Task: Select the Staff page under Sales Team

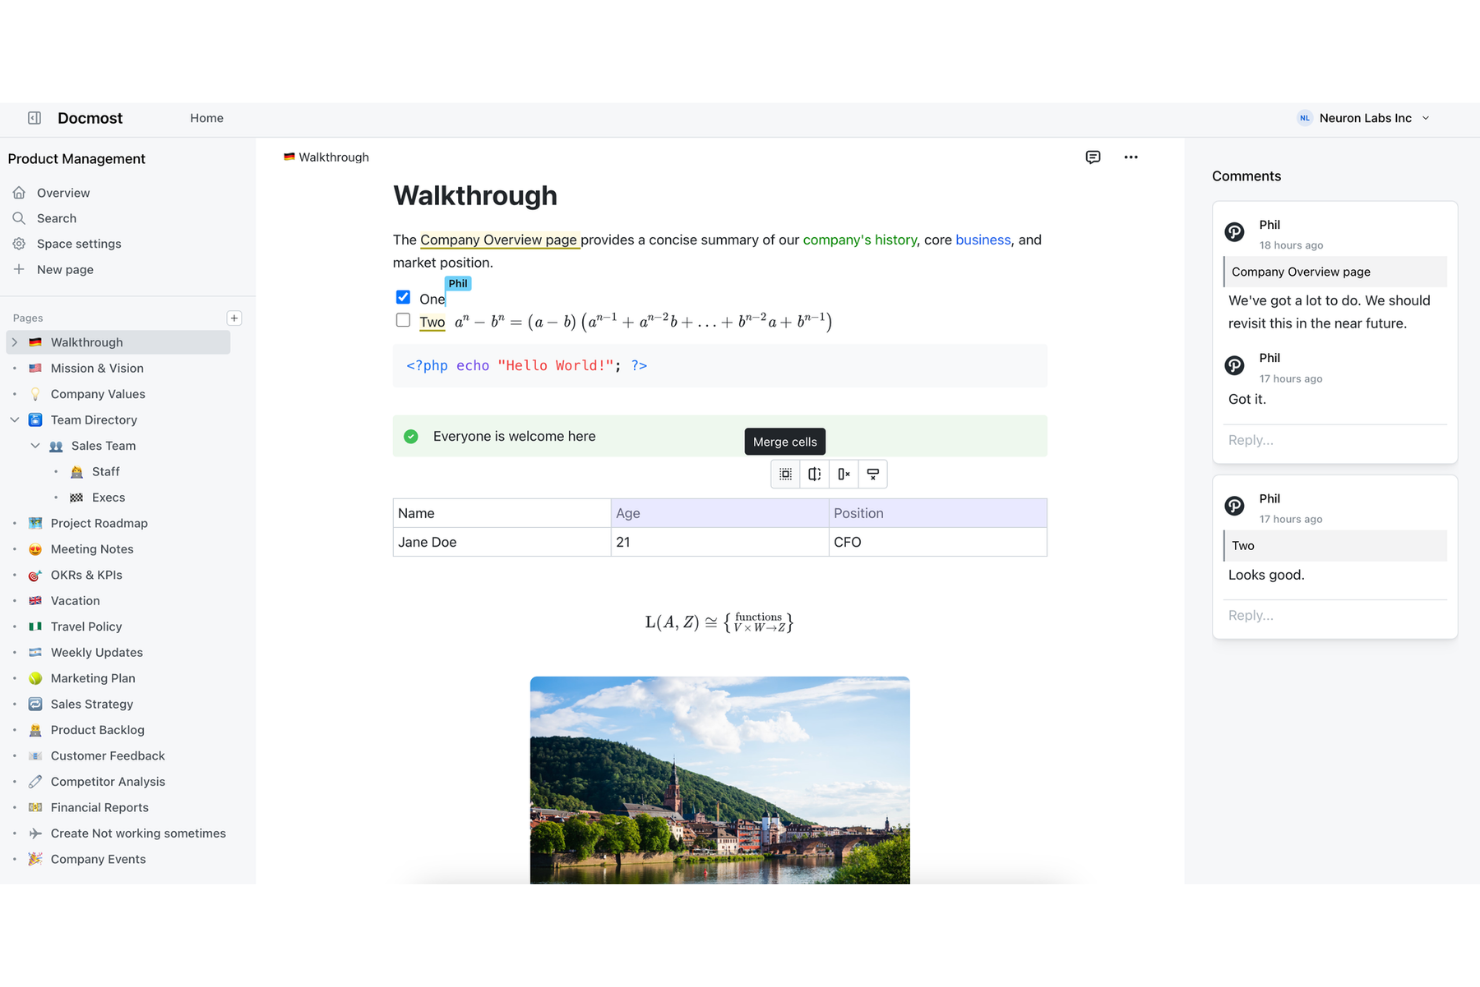Action: point(106,472)
